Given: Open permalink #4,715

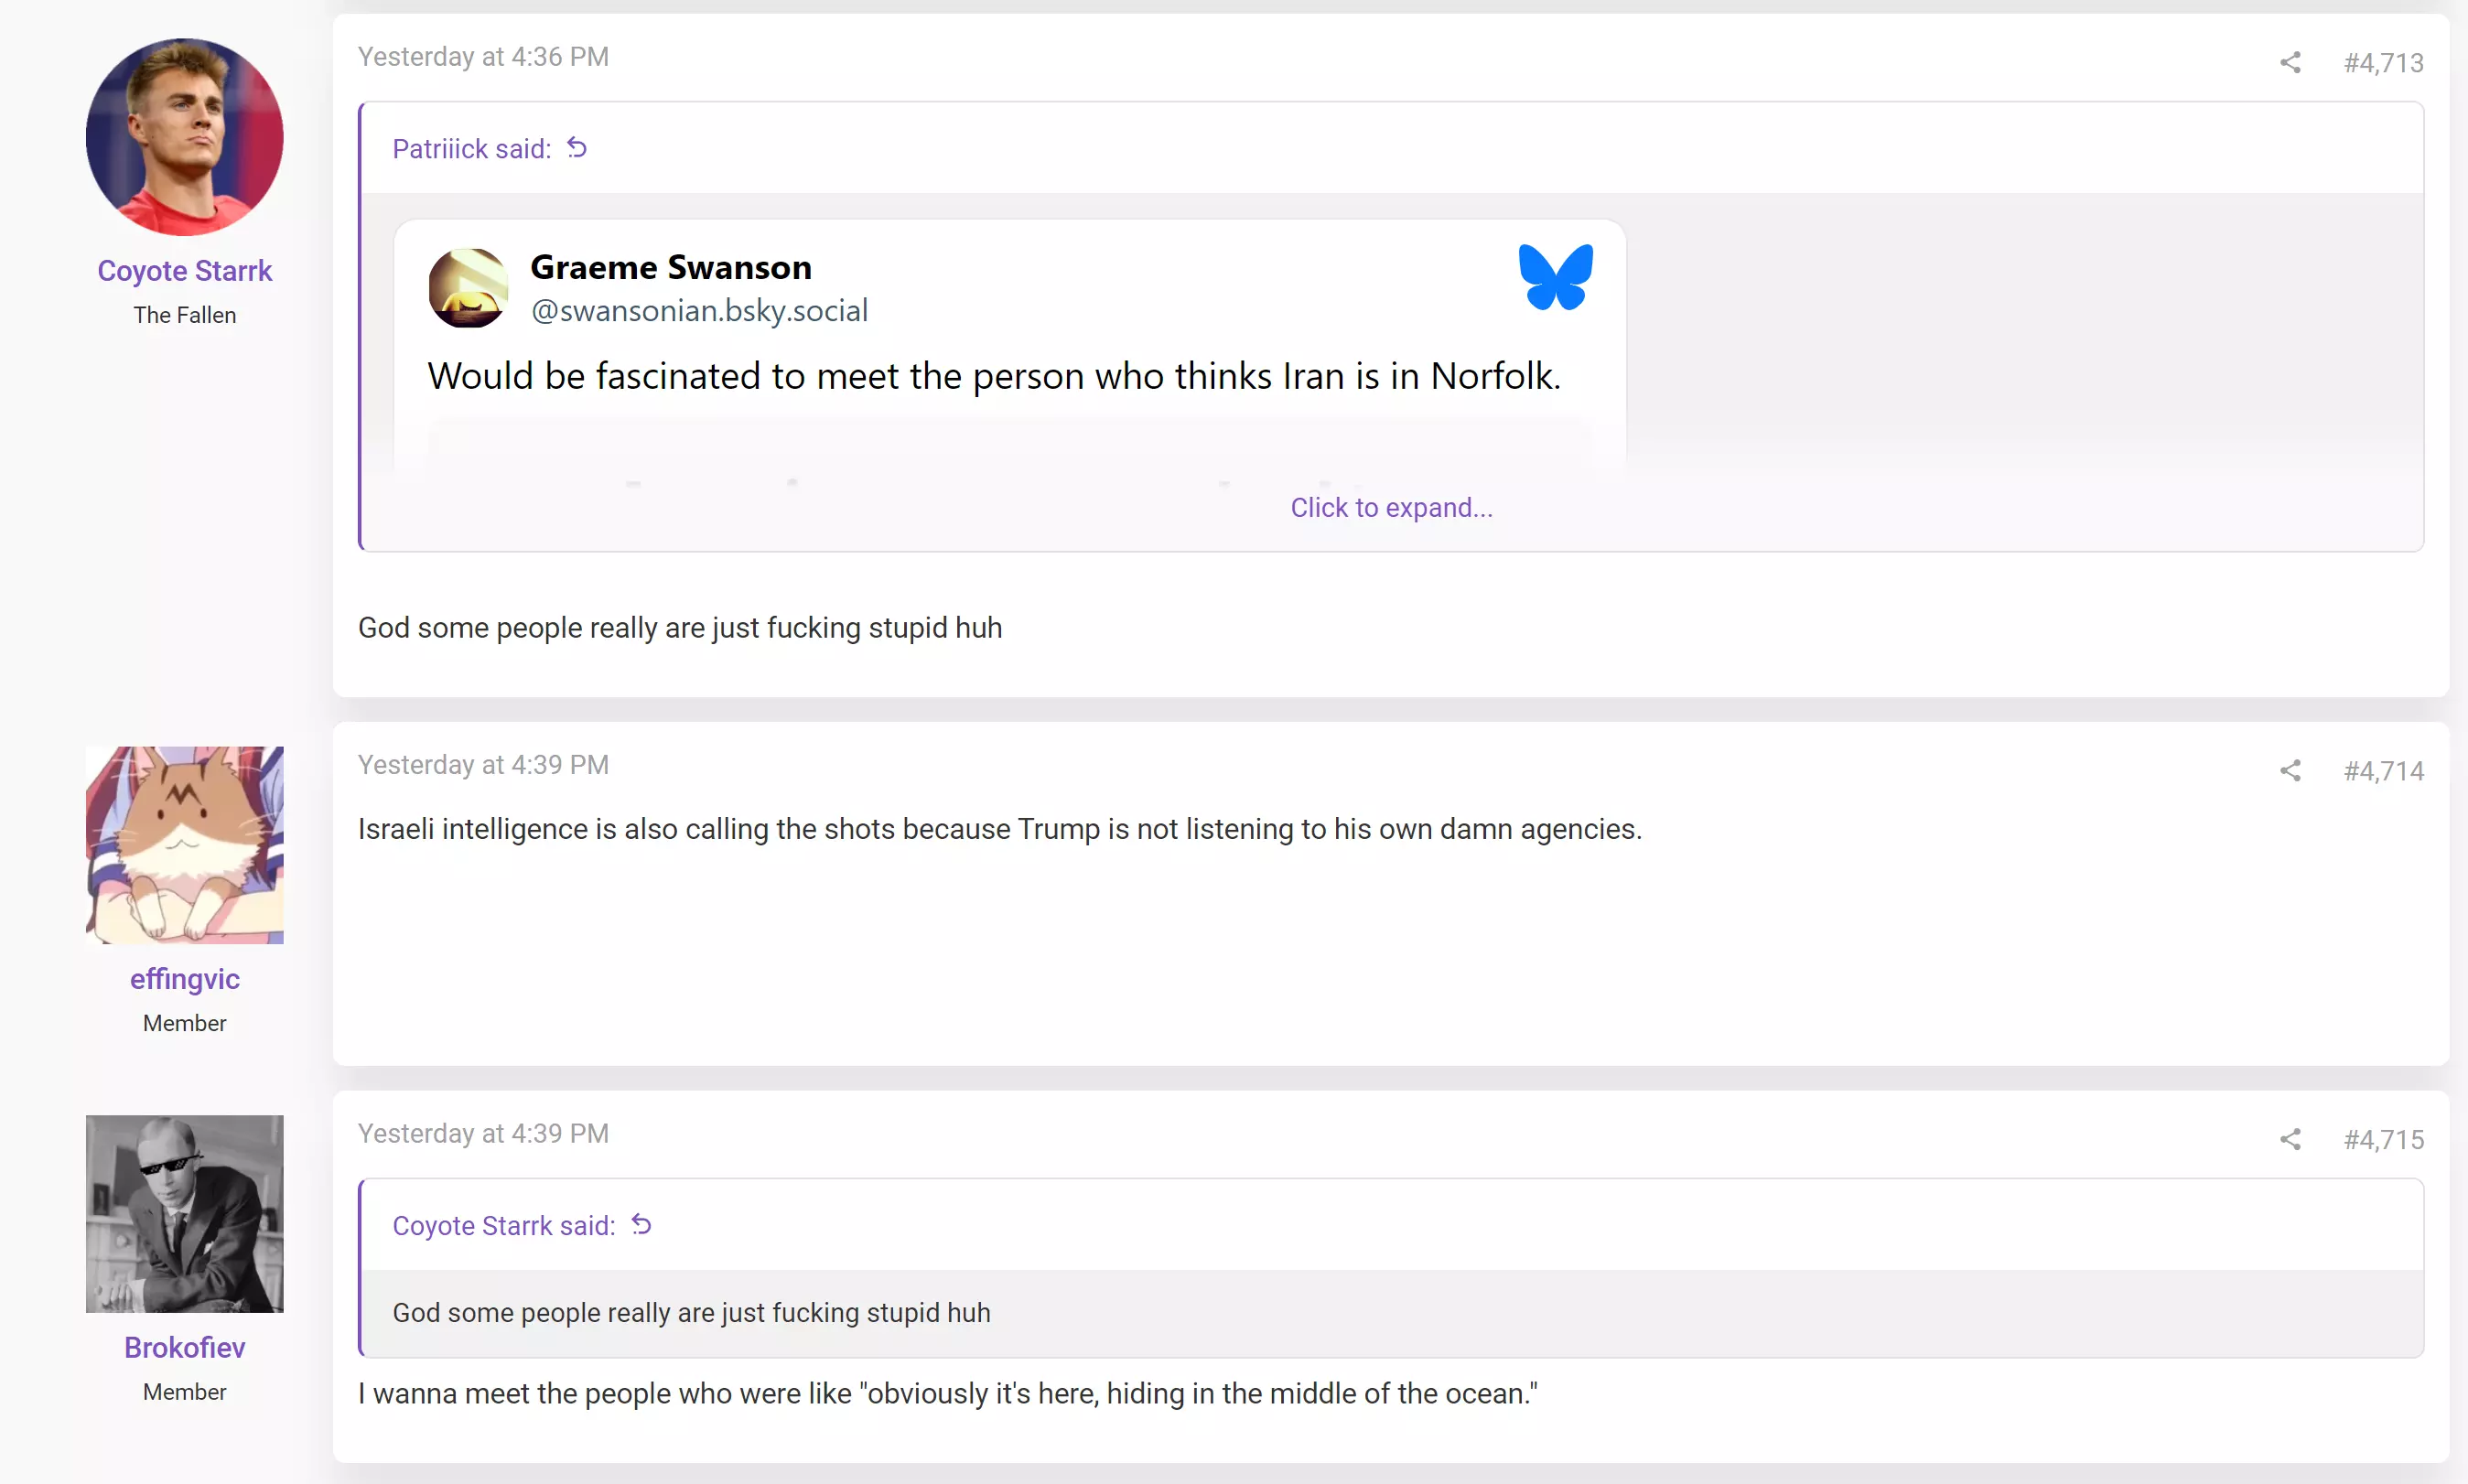Looking at the screenshot, I should click(2384, 1140).
